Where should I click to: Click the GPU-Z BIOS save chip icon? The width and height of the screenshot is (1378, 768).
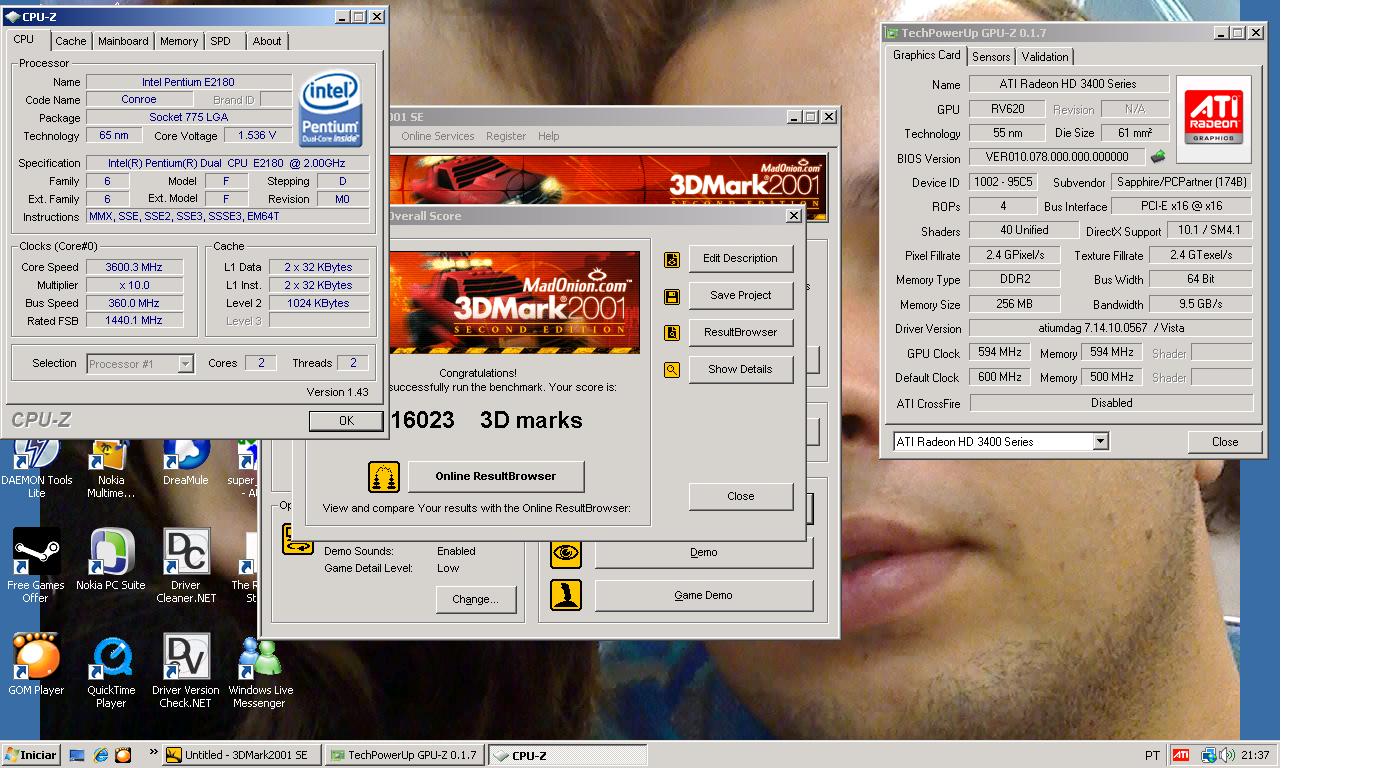click(1158, 157)
